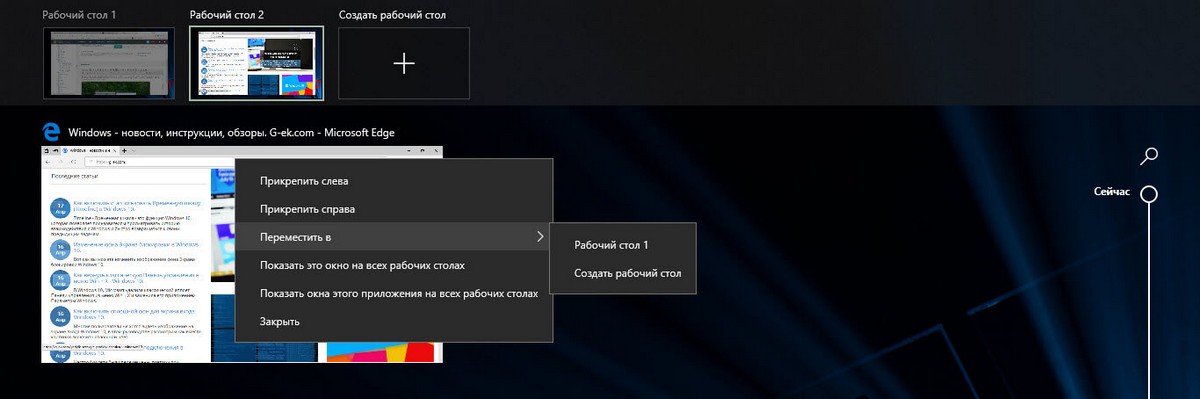1200x399 pixels.
Task: Open the timeline search magnifier icon
Action: pyautogui.click(x=1150, y=156)
